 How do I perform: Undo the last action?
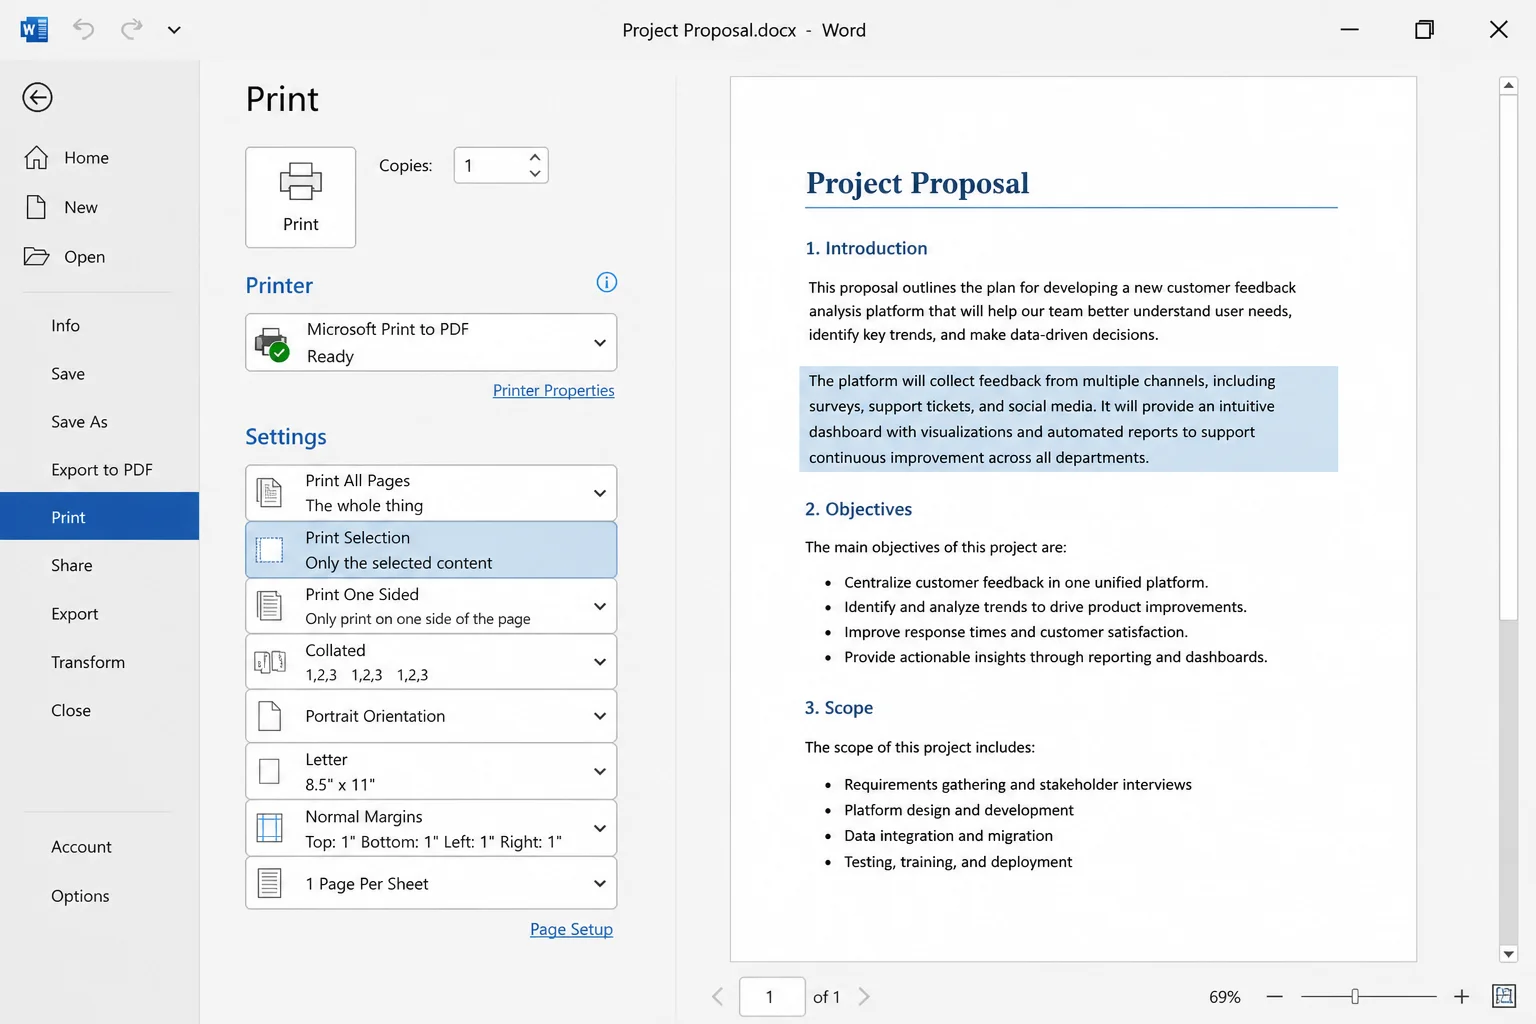point(84,29)
